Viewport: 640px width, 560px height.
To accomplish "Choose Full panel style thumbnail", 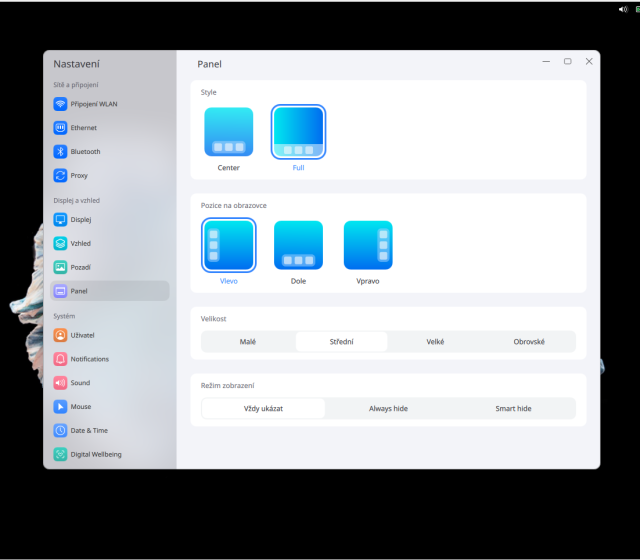I will (298, 132).
